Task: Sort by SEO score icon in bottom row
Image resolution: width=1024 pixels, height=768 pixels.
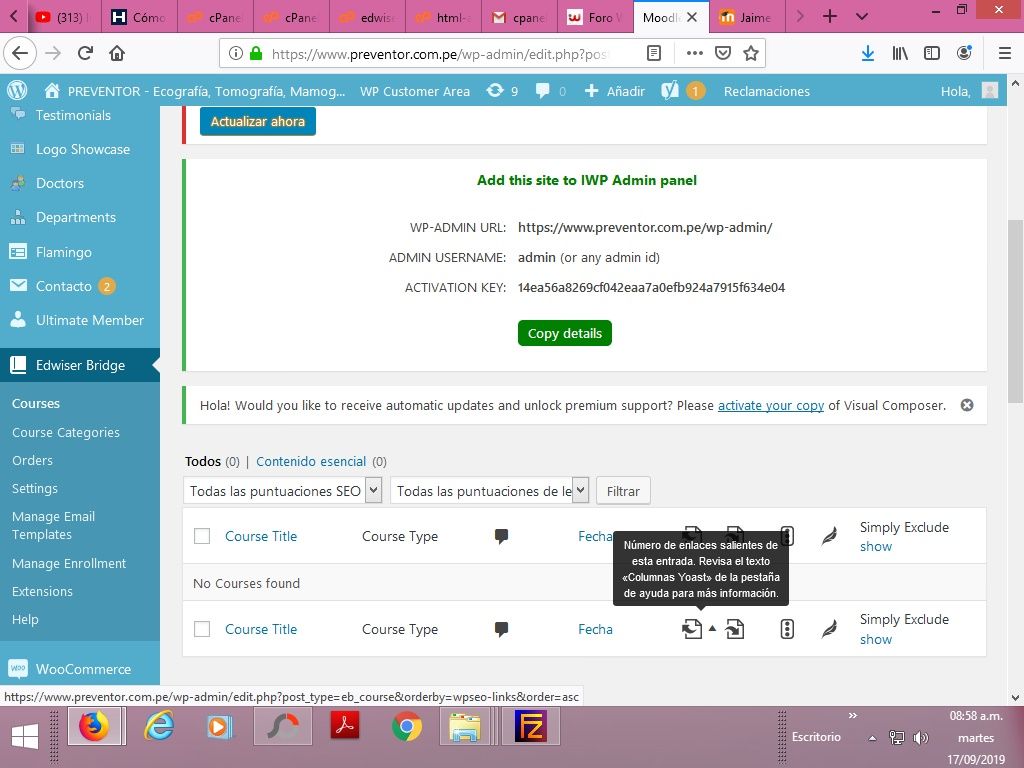Action: 787,629
